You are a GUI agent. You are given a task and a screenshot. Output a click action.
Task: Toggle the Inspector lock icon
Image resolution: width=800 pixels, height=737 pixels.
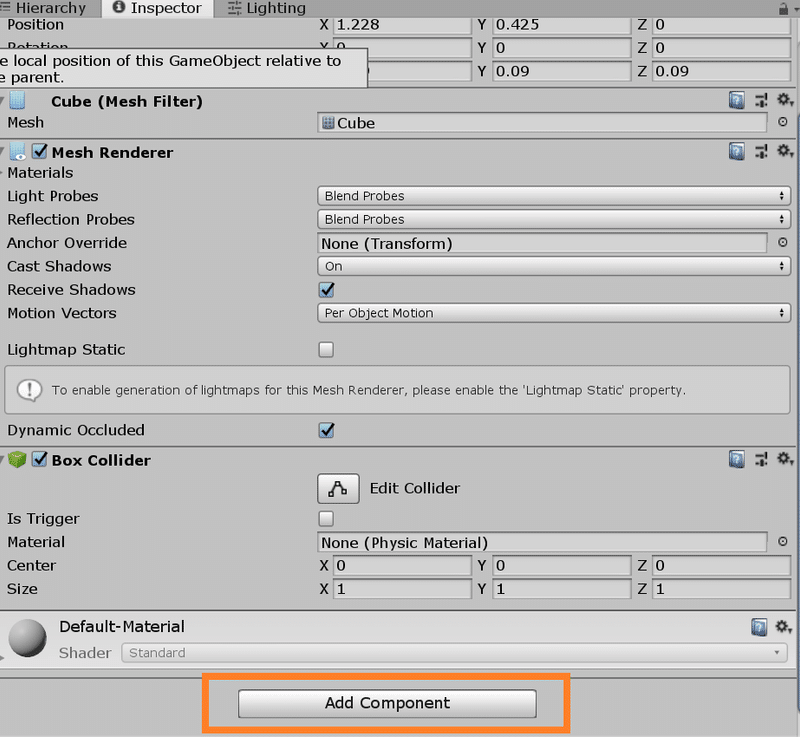coord(783,9)
